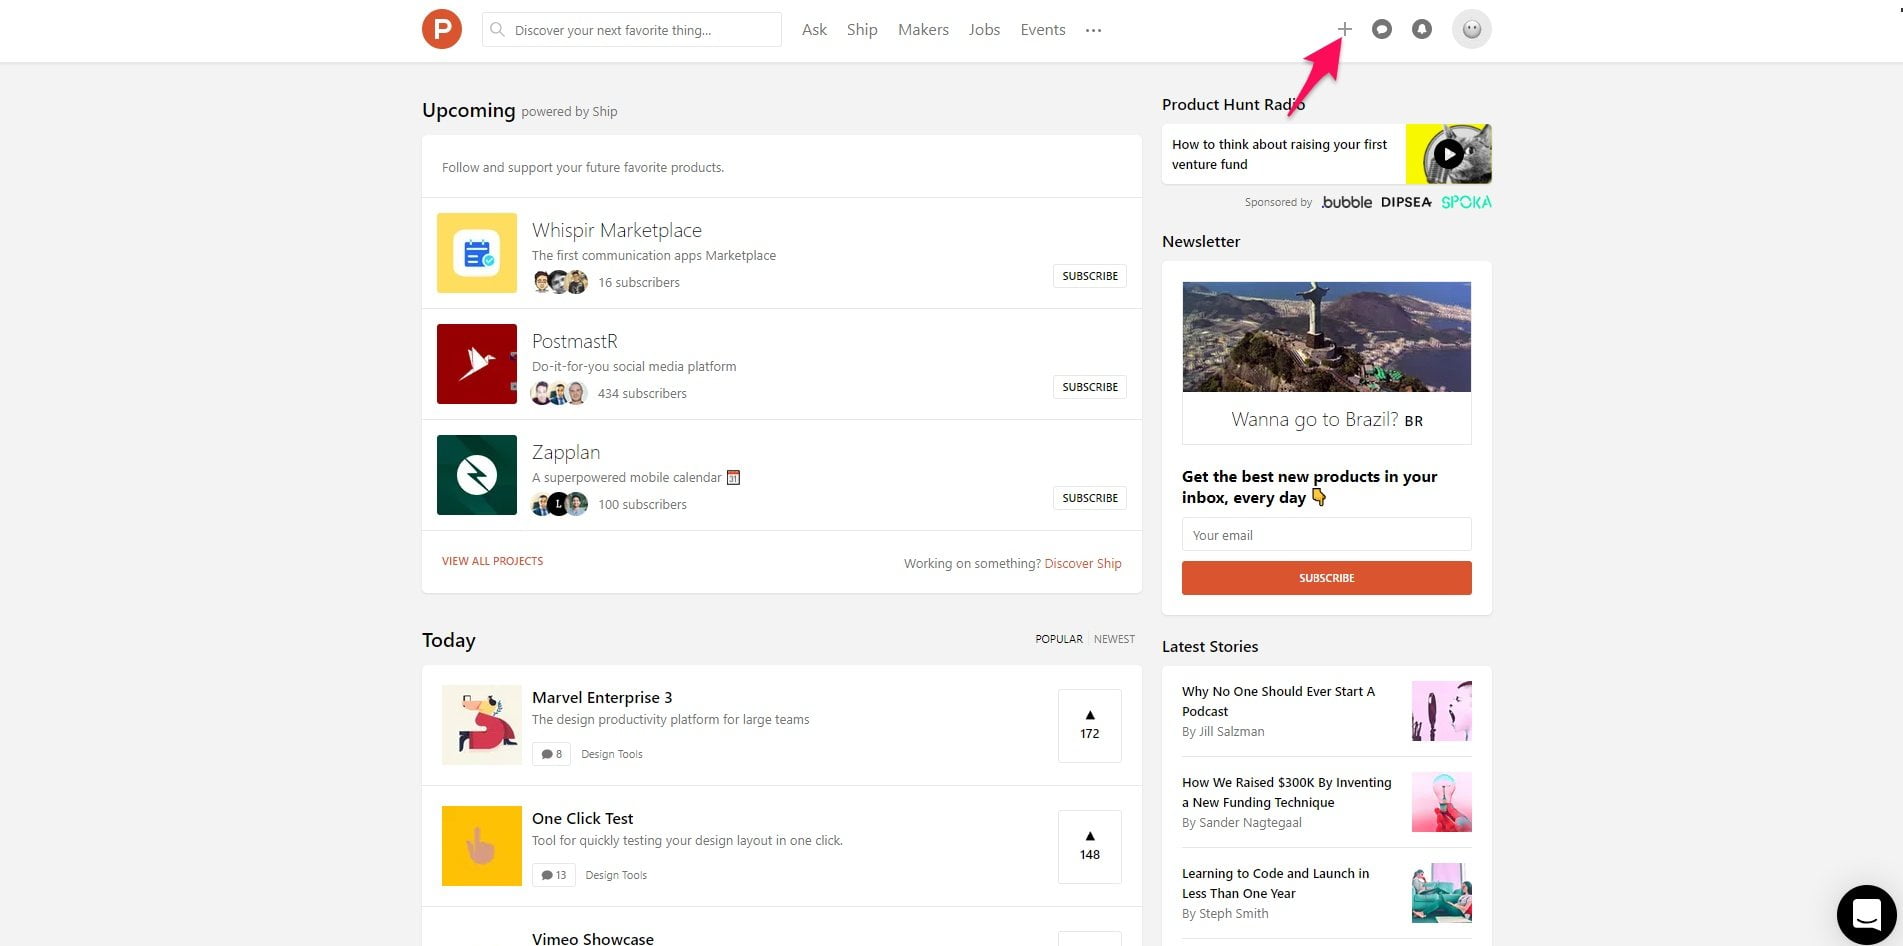Open the Jobs menu item
This screenshot has width=1903, height=946.
coord(984,30)
